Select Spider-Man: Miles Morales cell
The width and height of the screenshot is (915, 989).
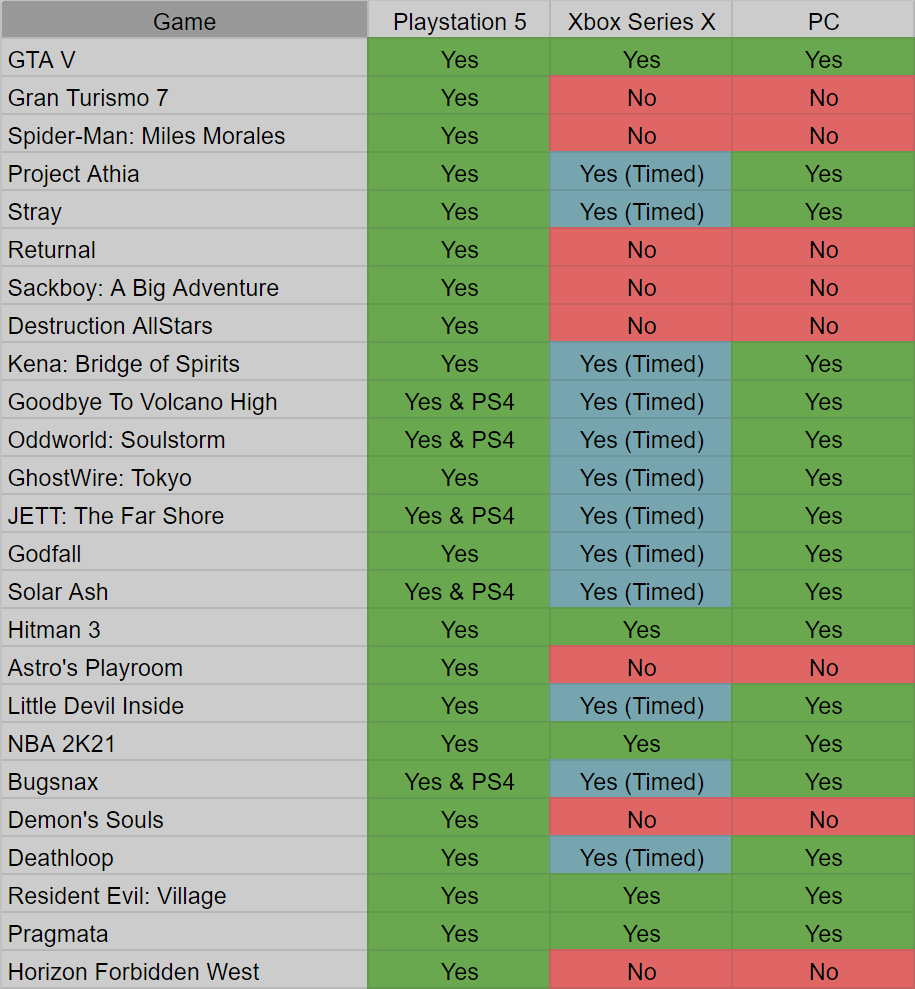click(184, 136)
